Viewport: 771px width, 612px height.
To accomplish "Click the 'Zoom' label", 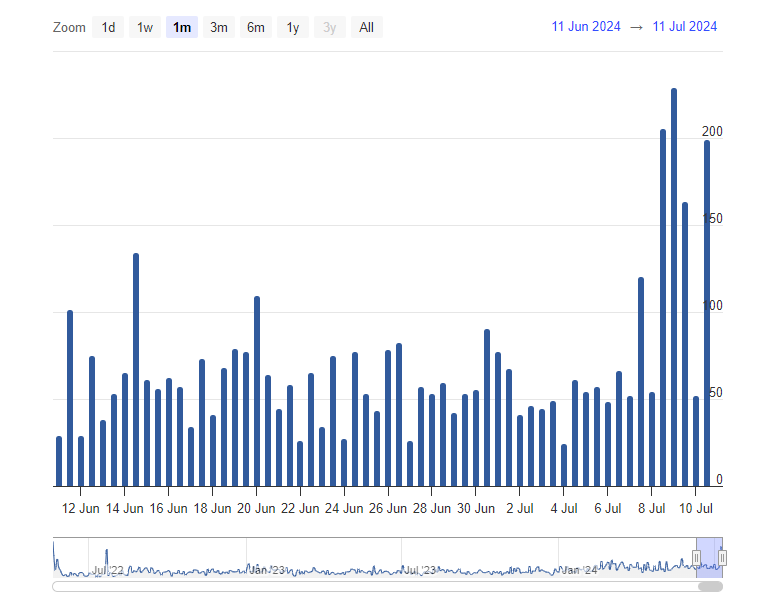I will point(69,28).
